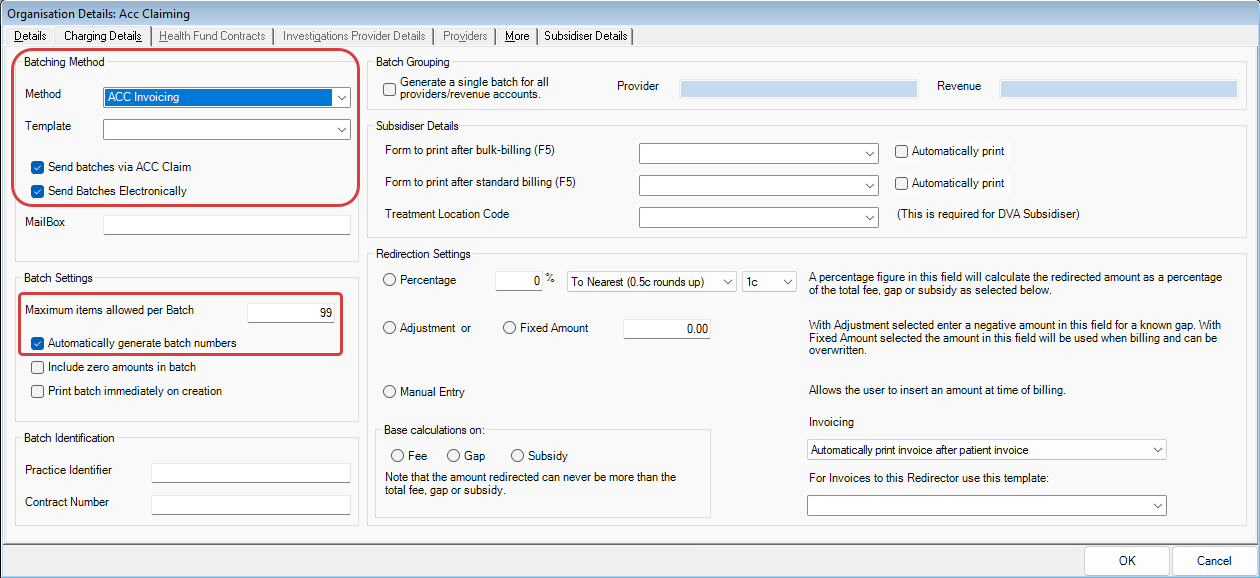Open the Health Fund Contracts tab
Image resolution: width=1260 pixels, height=578 pixels.
pyautogui.click(x=212, y=36)
